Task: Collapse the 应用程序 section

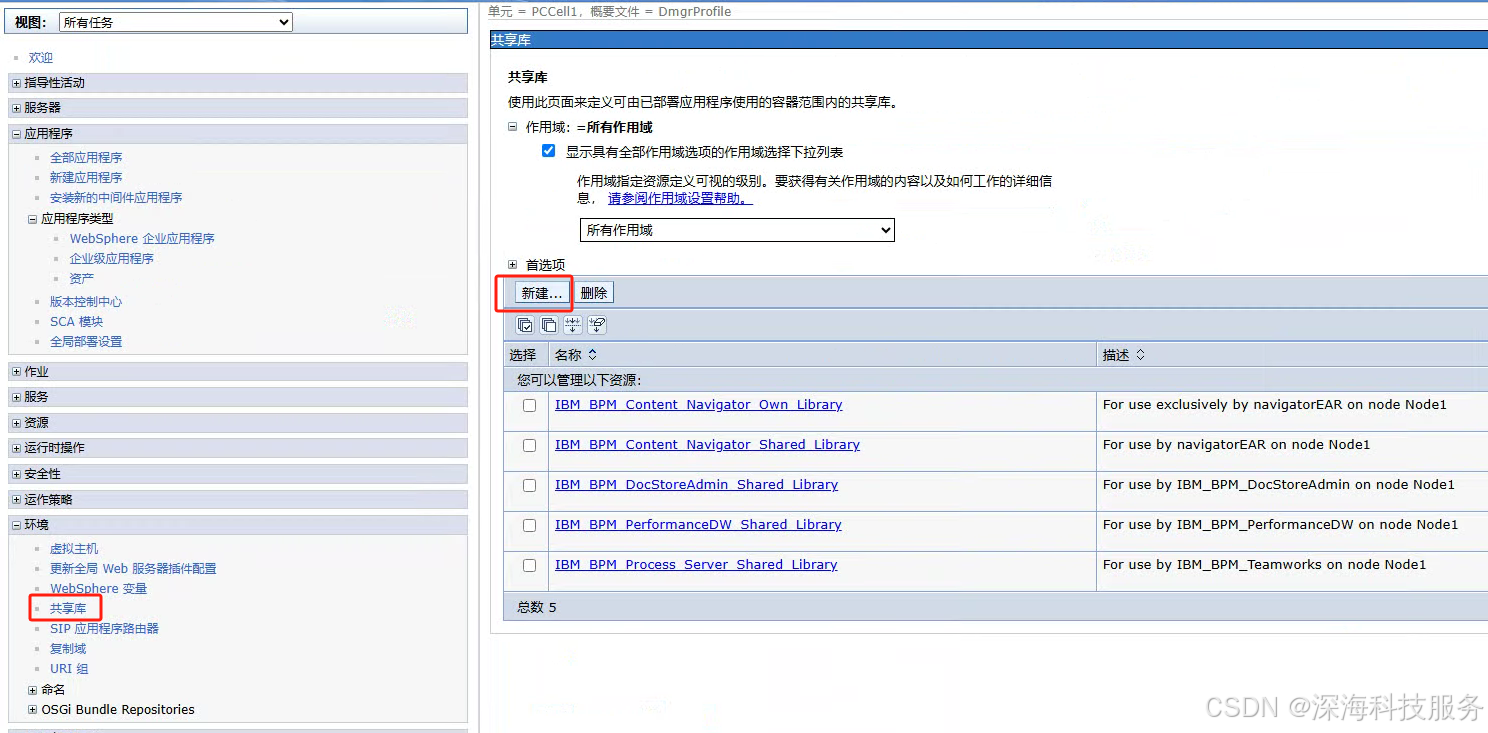Action: click(16, 134)
